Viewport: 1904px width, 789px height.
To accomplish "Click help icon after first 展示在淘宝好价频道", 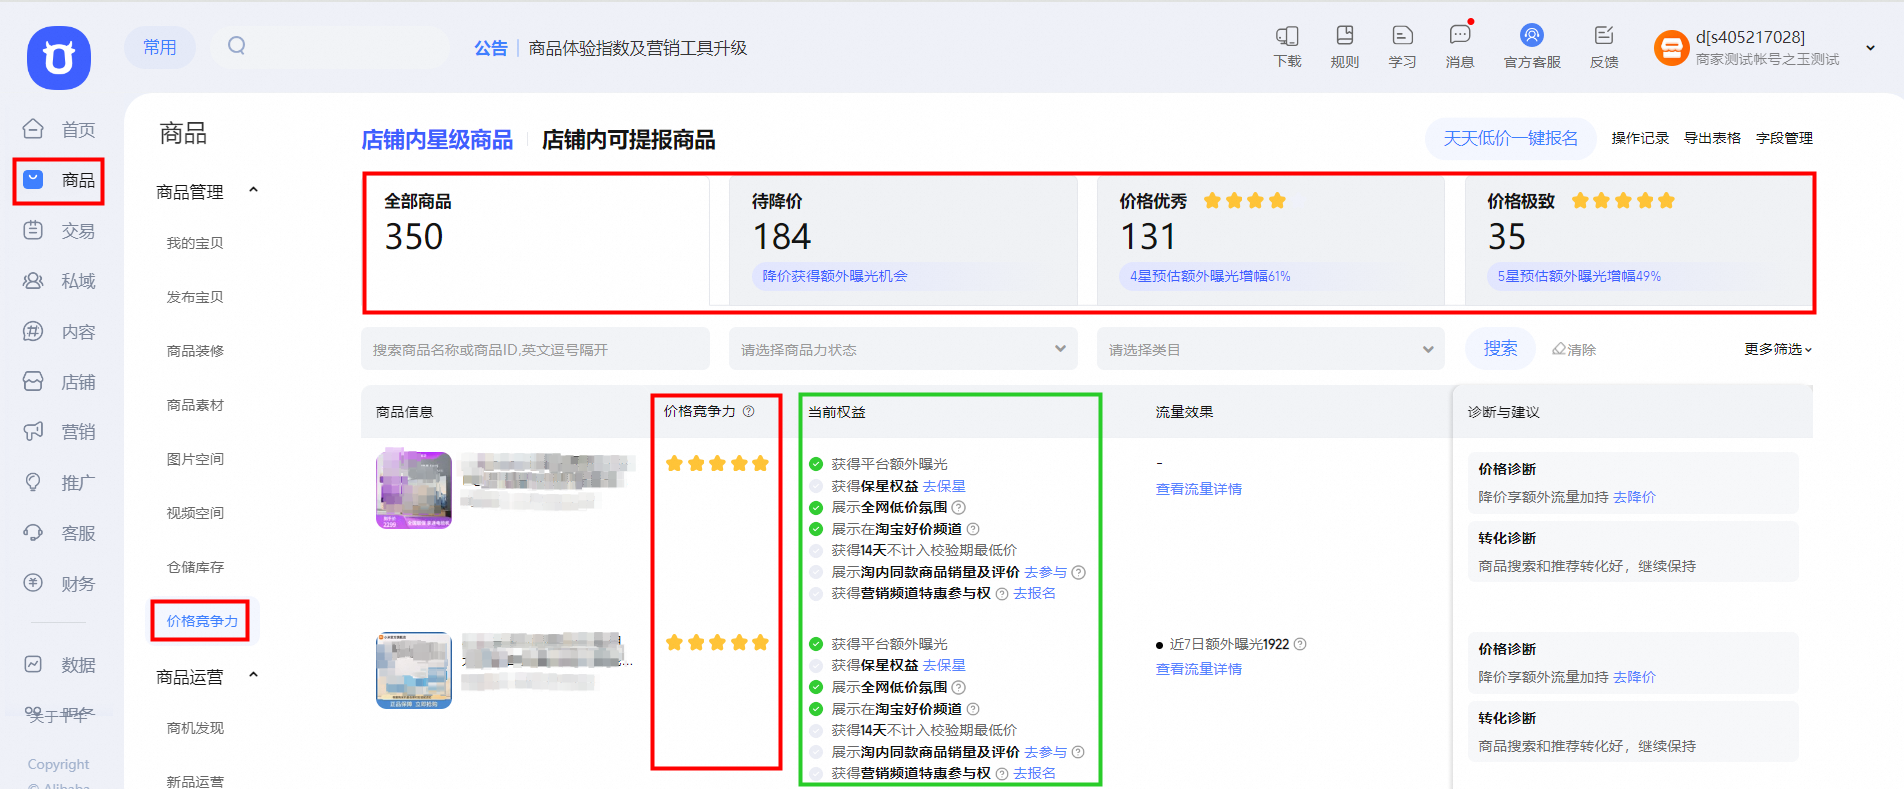I will (x=973, y=529).
